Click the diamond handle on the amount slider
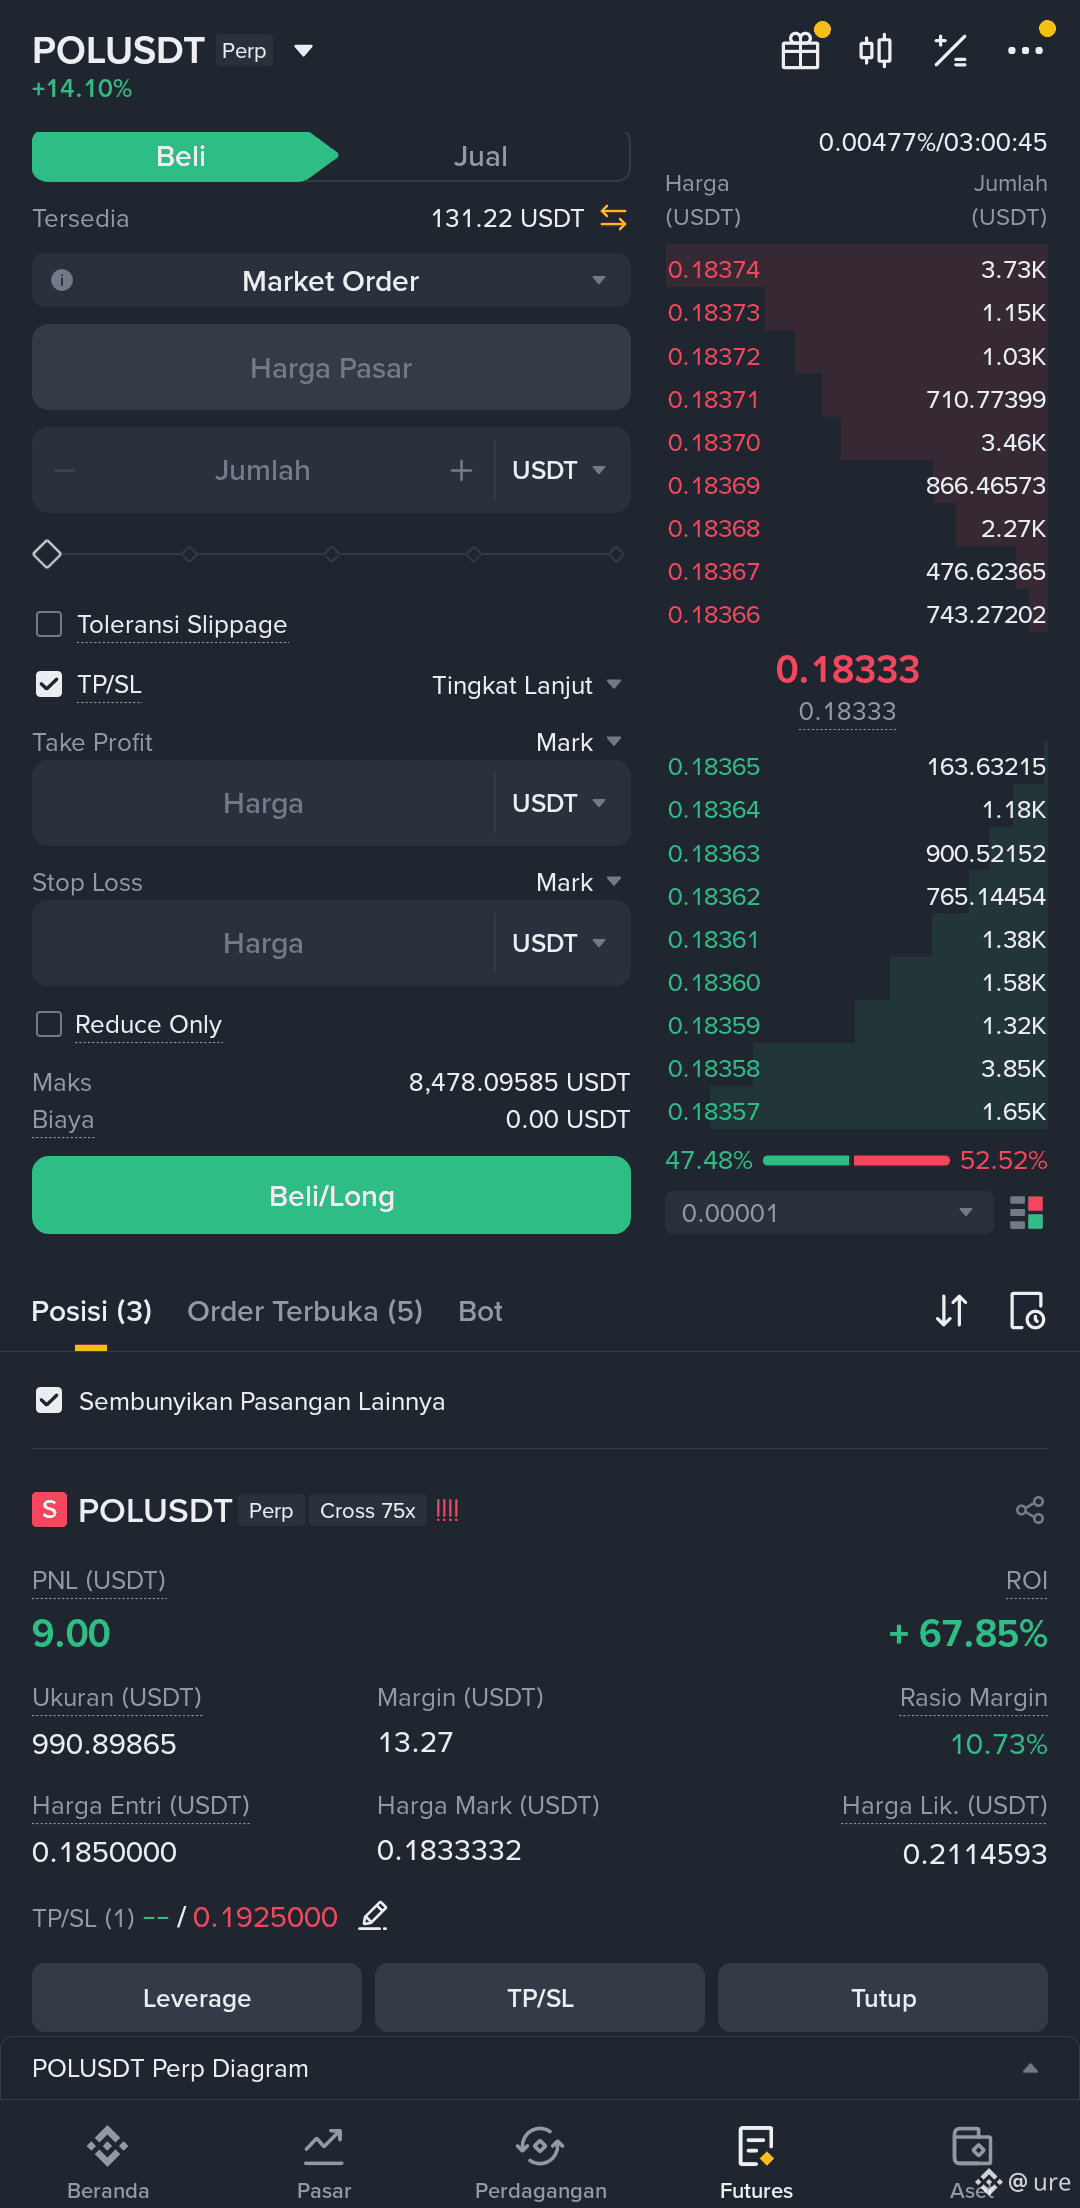1080x2208 pixels. click(x=47, y=553)
